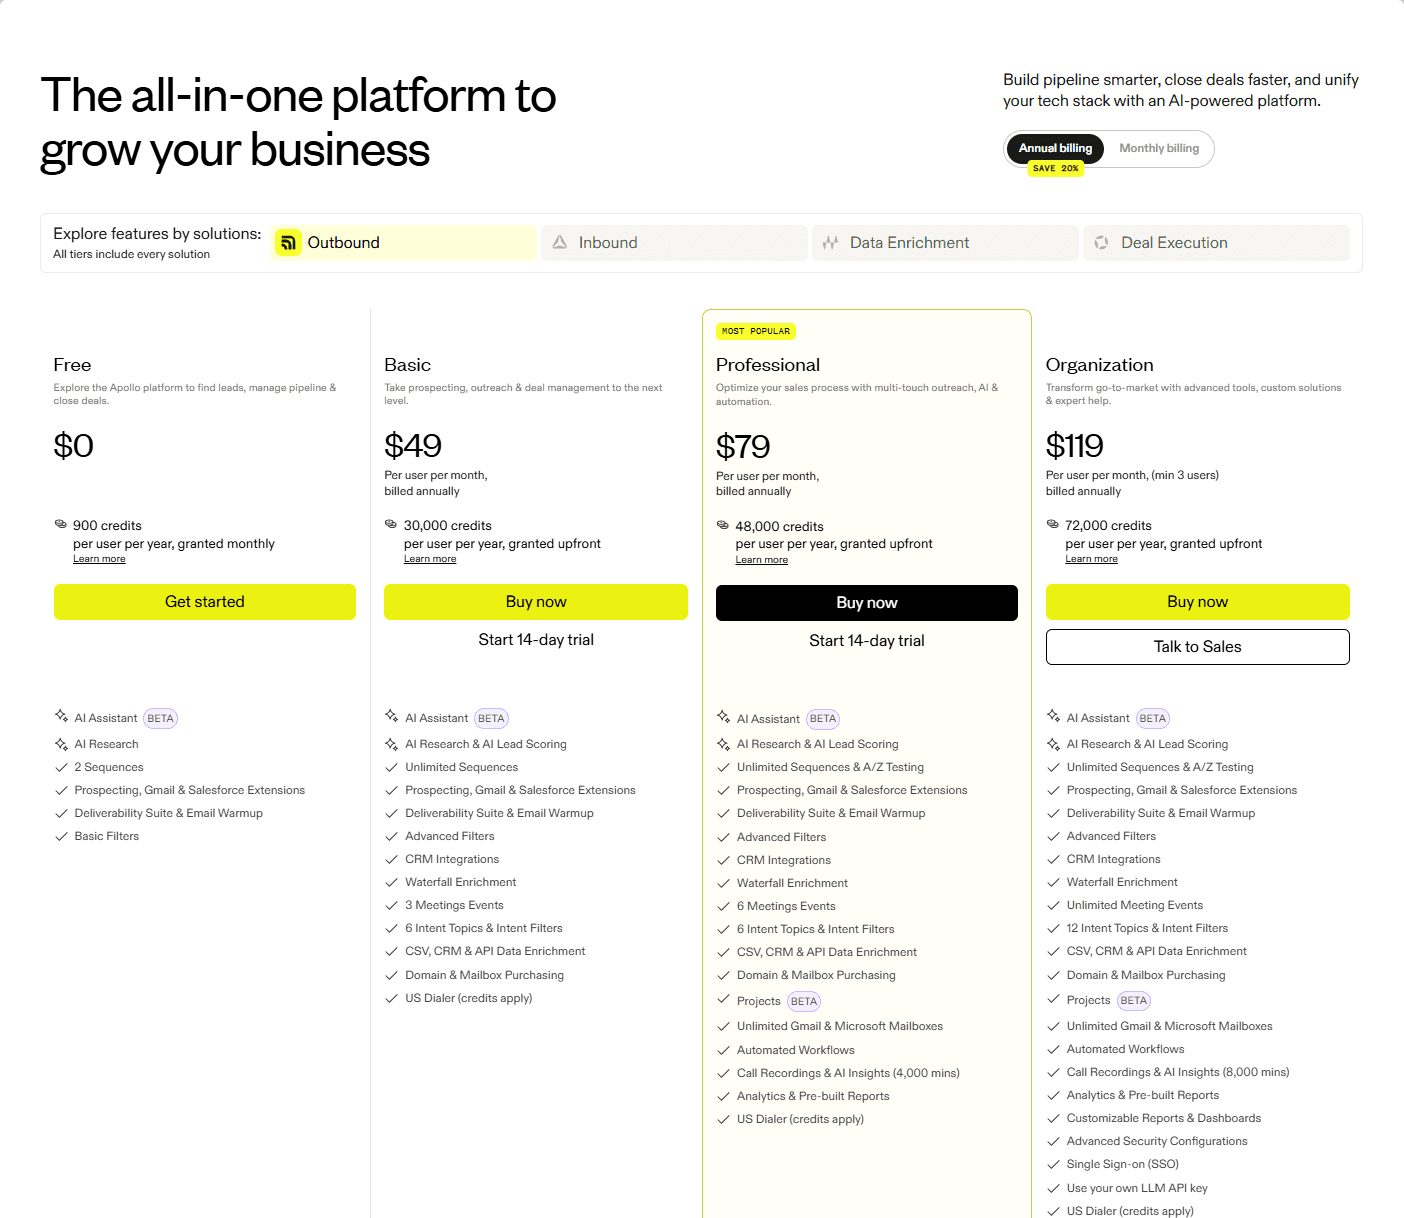Switch to Monthly billing
The width and height of the screenshot is (1404, 1218).
(1158, 148)
